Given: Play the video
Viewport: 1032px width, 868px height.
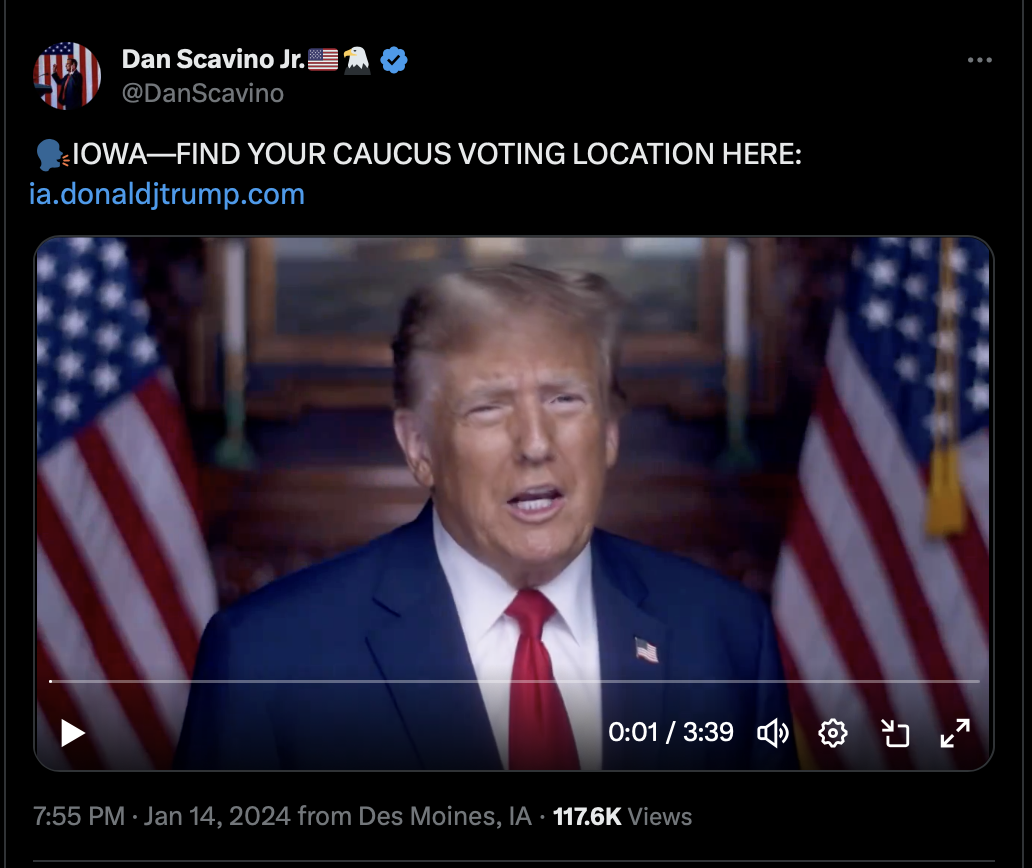Looking at the screenshot, I should pos(72,732).
